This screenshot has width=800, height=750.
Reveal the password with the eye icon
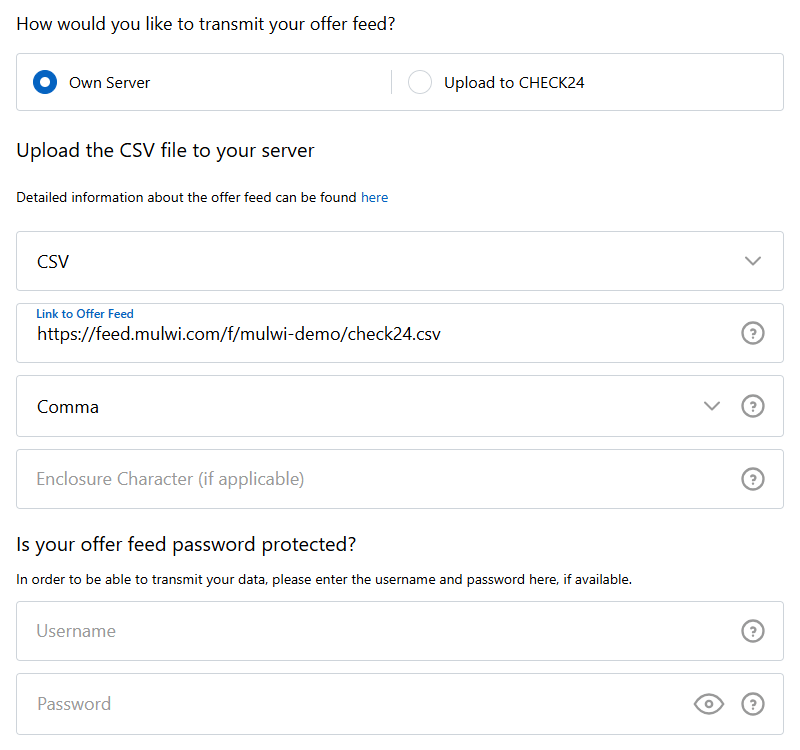709,704
